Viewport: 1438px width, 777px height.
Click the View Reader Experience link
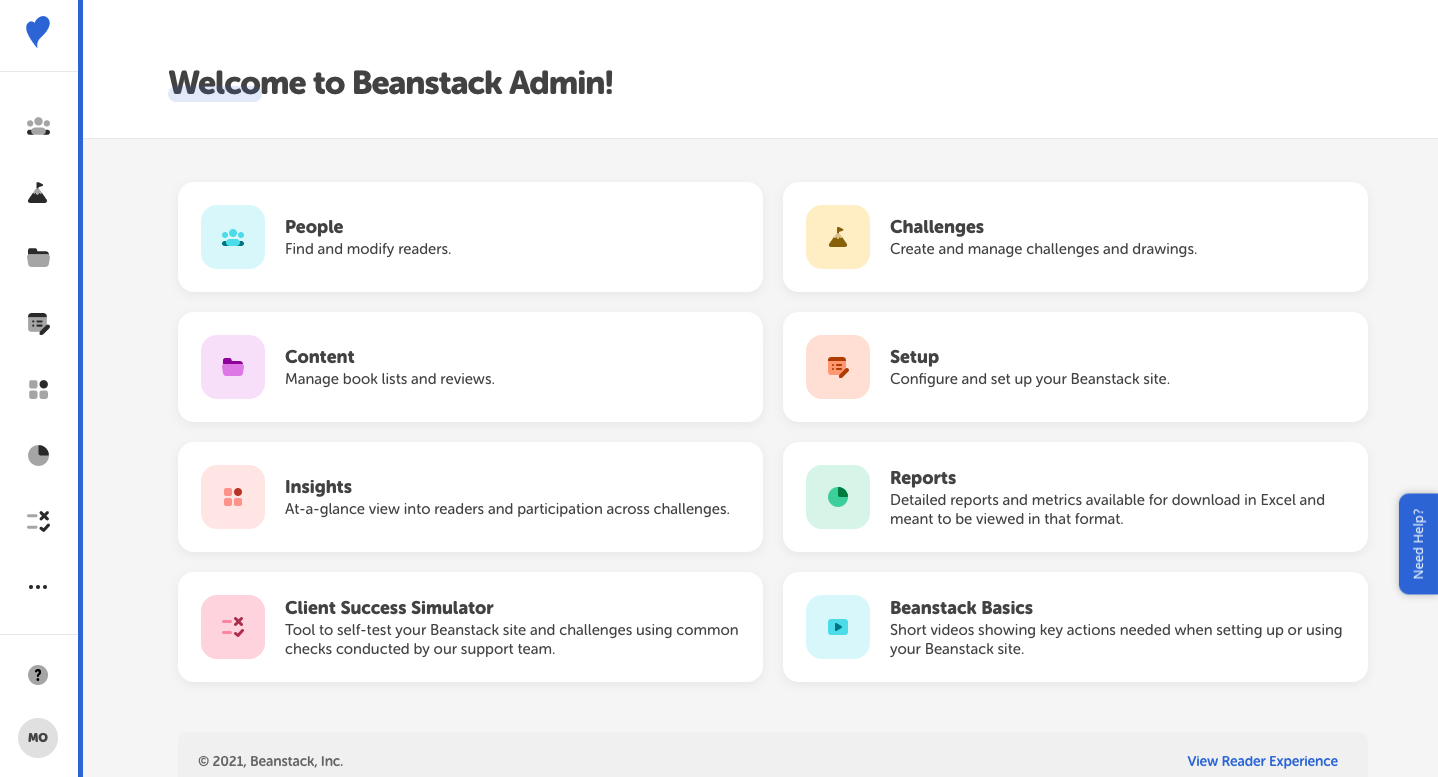tap(1262, 761)
